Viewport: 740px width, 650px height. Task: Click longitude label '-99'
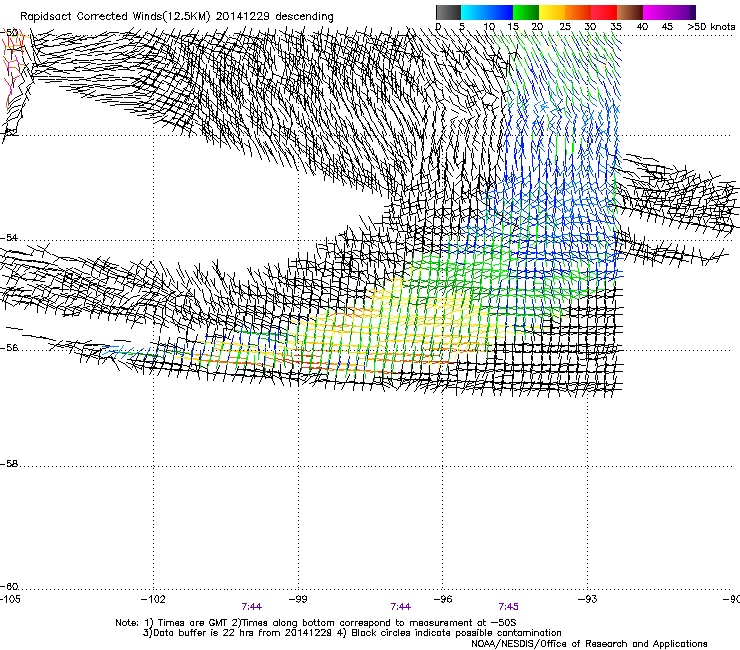[x=298, y=599]
